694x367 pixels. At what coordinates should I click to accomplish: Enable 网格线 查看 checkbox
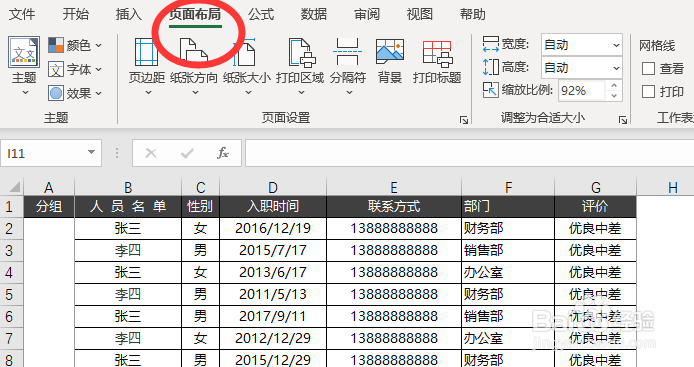648,69
